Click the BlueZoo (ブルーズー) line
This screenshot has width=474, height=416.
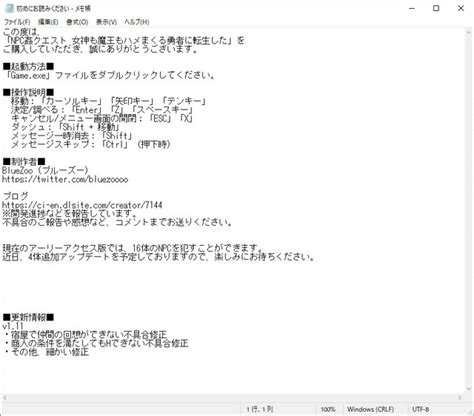(45, 171)
